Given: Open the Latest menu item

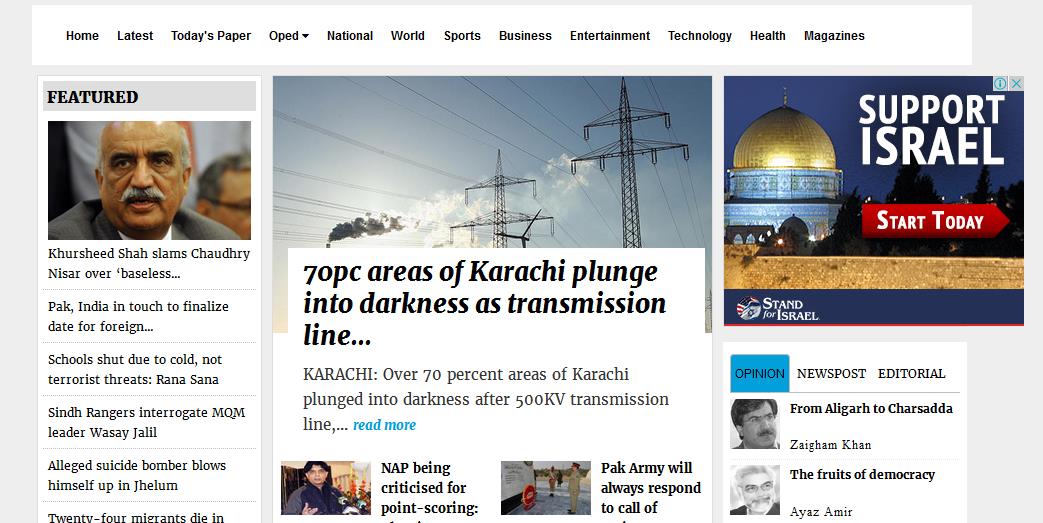Looking at the screenshot, I should [x=135, y=36].
